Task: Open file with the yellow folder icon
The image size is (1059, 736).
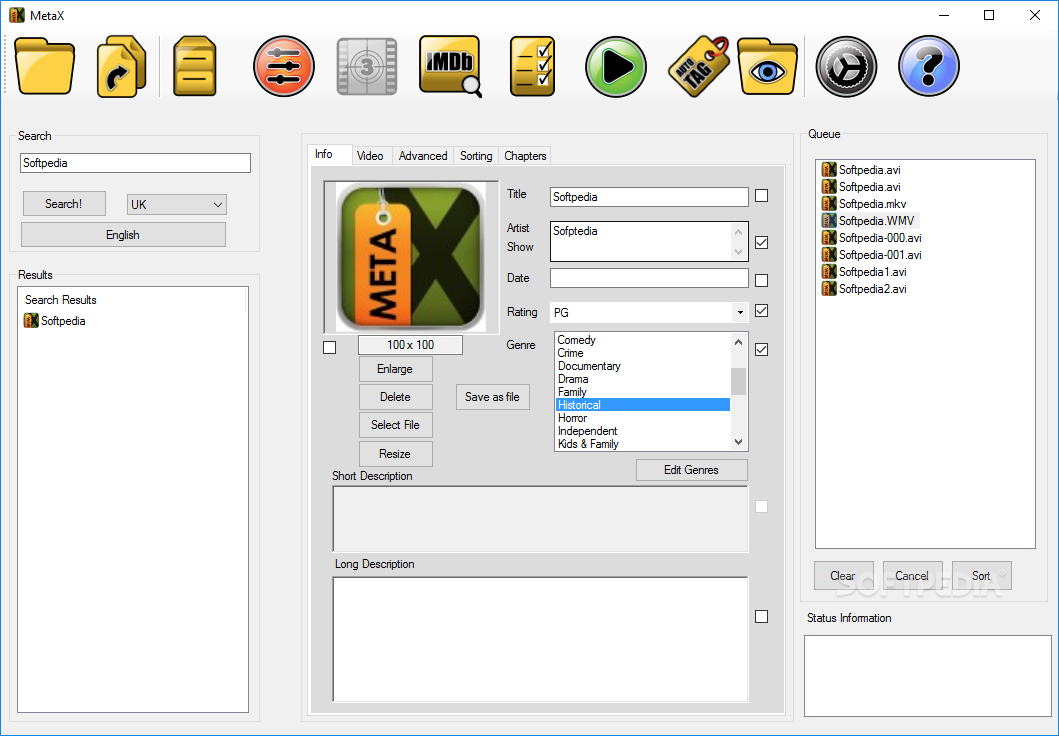Action: pyautogui.click(x=45, y=67)
